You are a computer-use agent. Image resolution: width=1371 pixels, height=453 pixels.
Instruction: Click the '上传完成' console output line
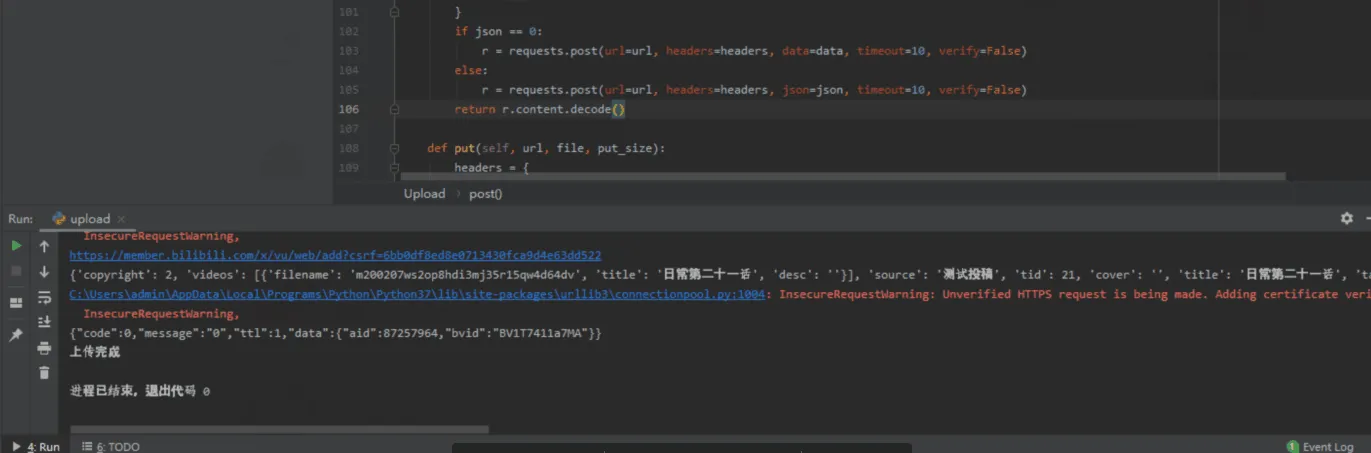[x=94, y=352]
